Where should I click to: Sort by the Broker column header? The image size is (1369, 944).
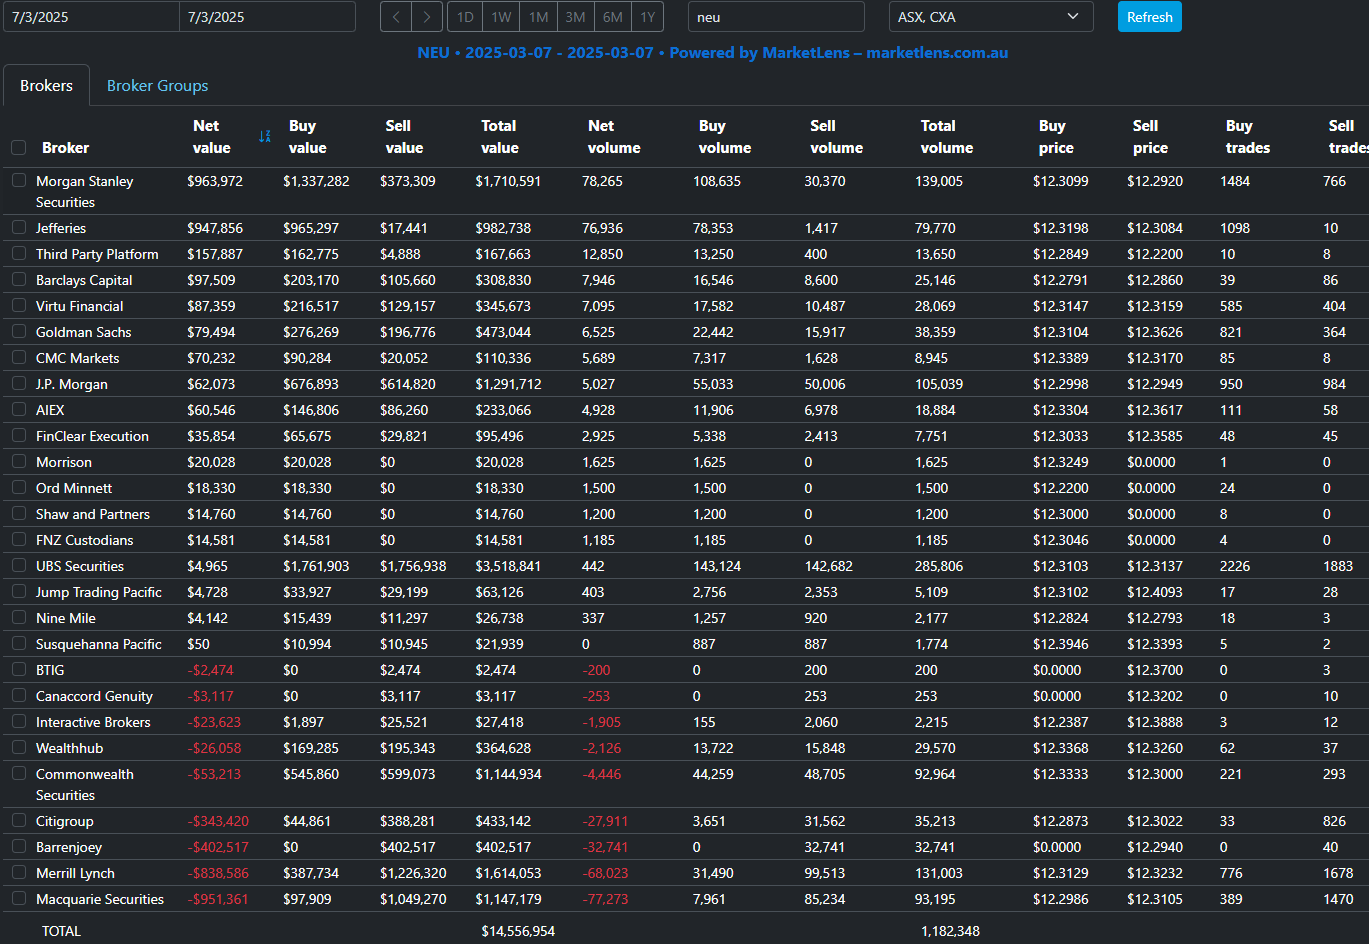coord(65,148)
